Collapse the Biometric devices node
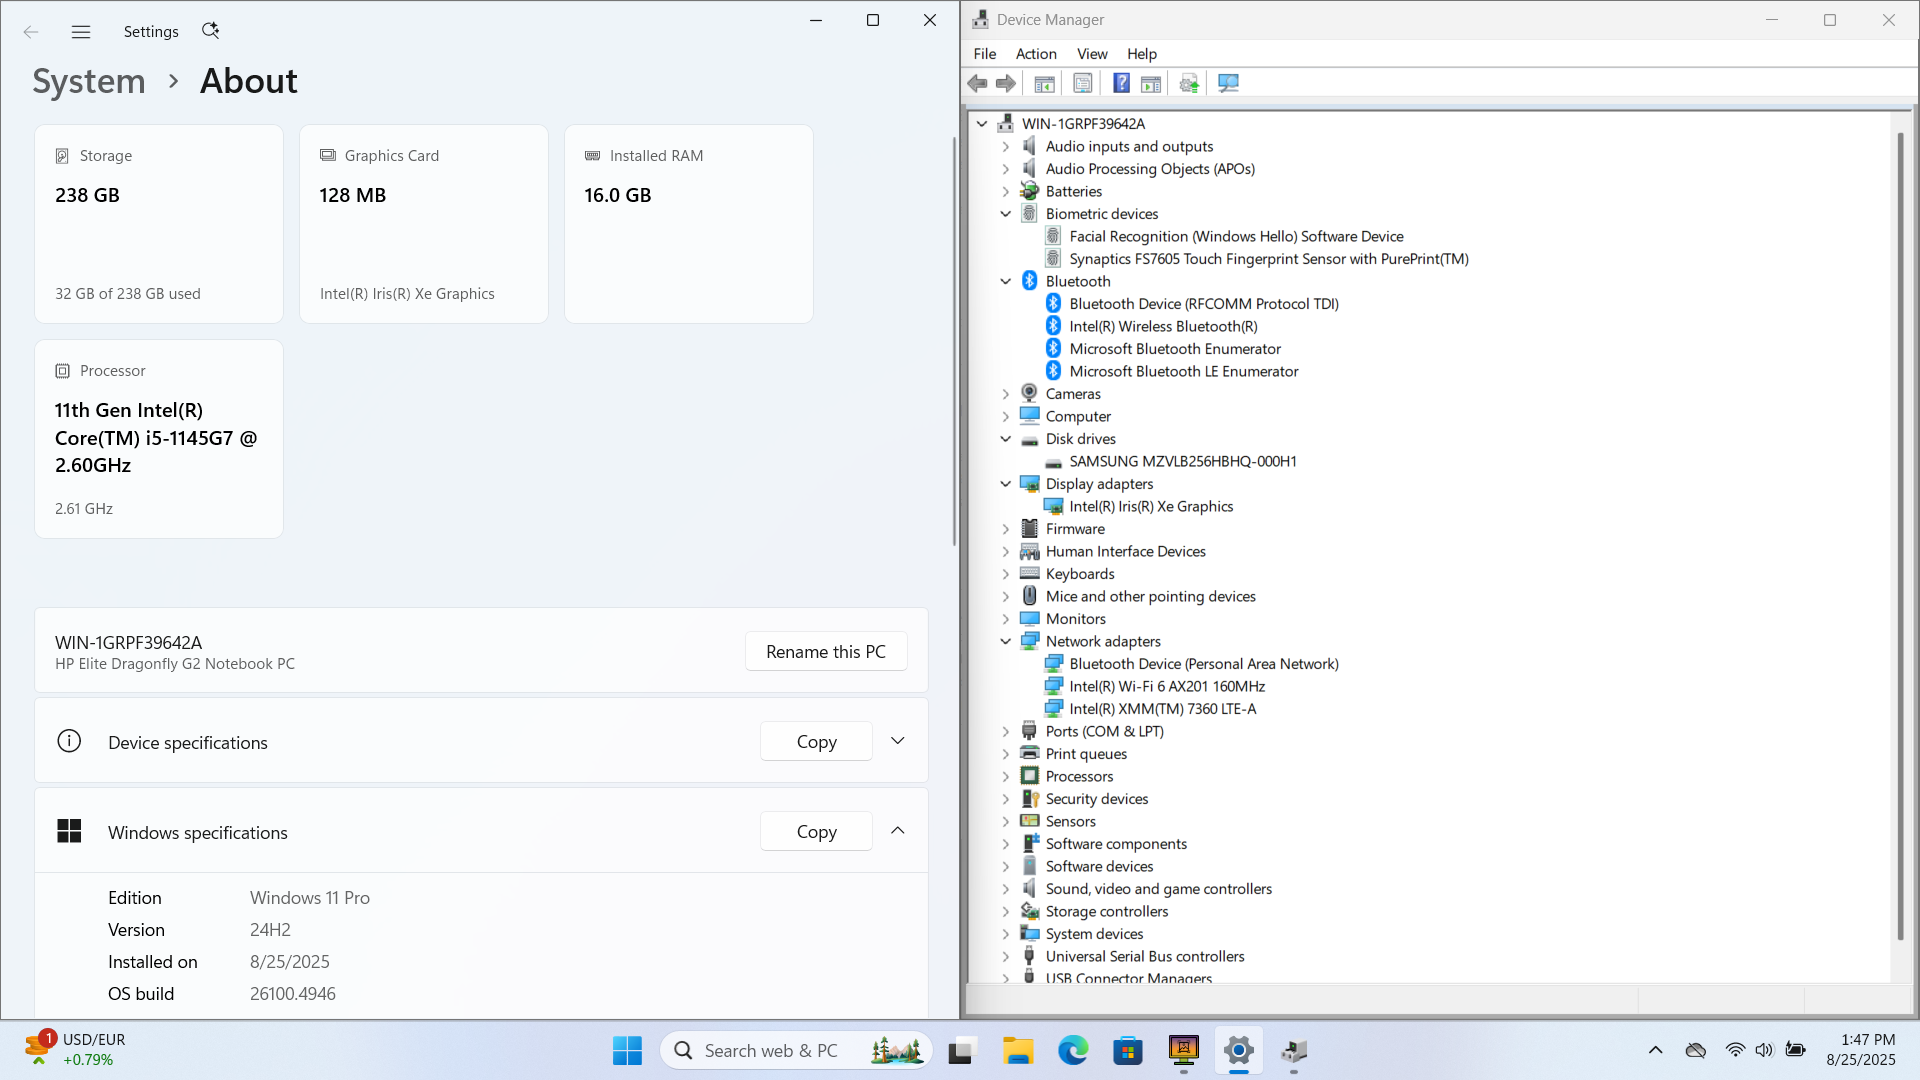This screenshot has width=1920, height=1080. (x=1006, y=214)
